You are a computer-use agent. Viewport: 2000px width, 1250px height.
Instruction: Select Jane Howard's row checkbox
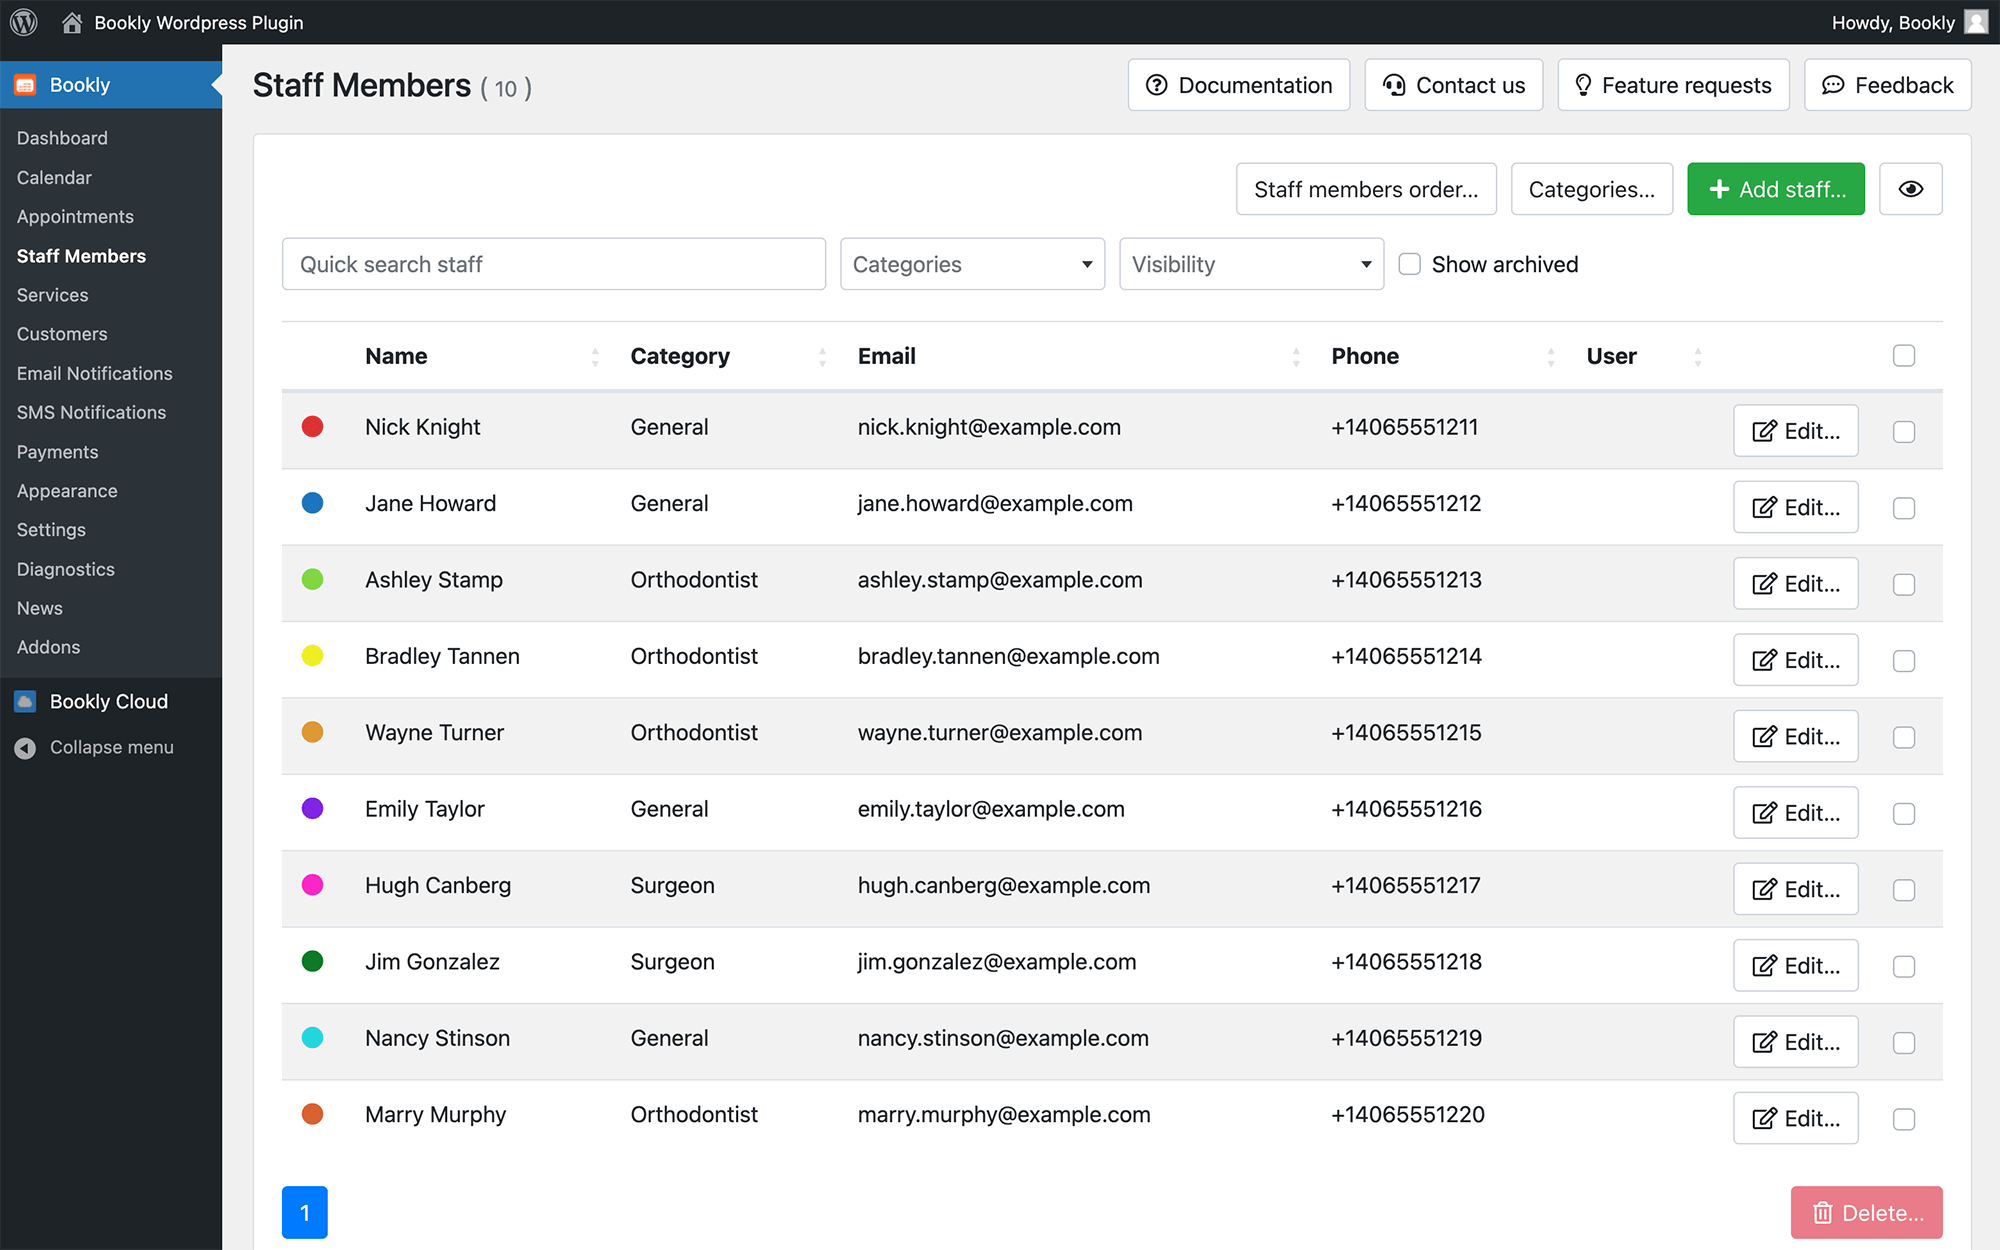[x=1904, y=508]
